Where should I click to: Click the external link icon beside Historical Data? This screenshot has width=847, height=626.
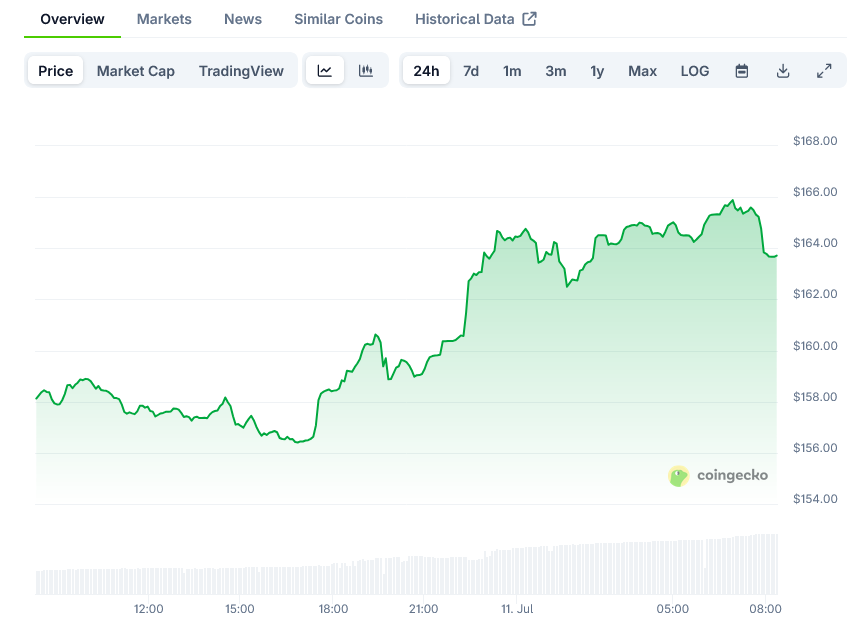(x=530, y=19)
